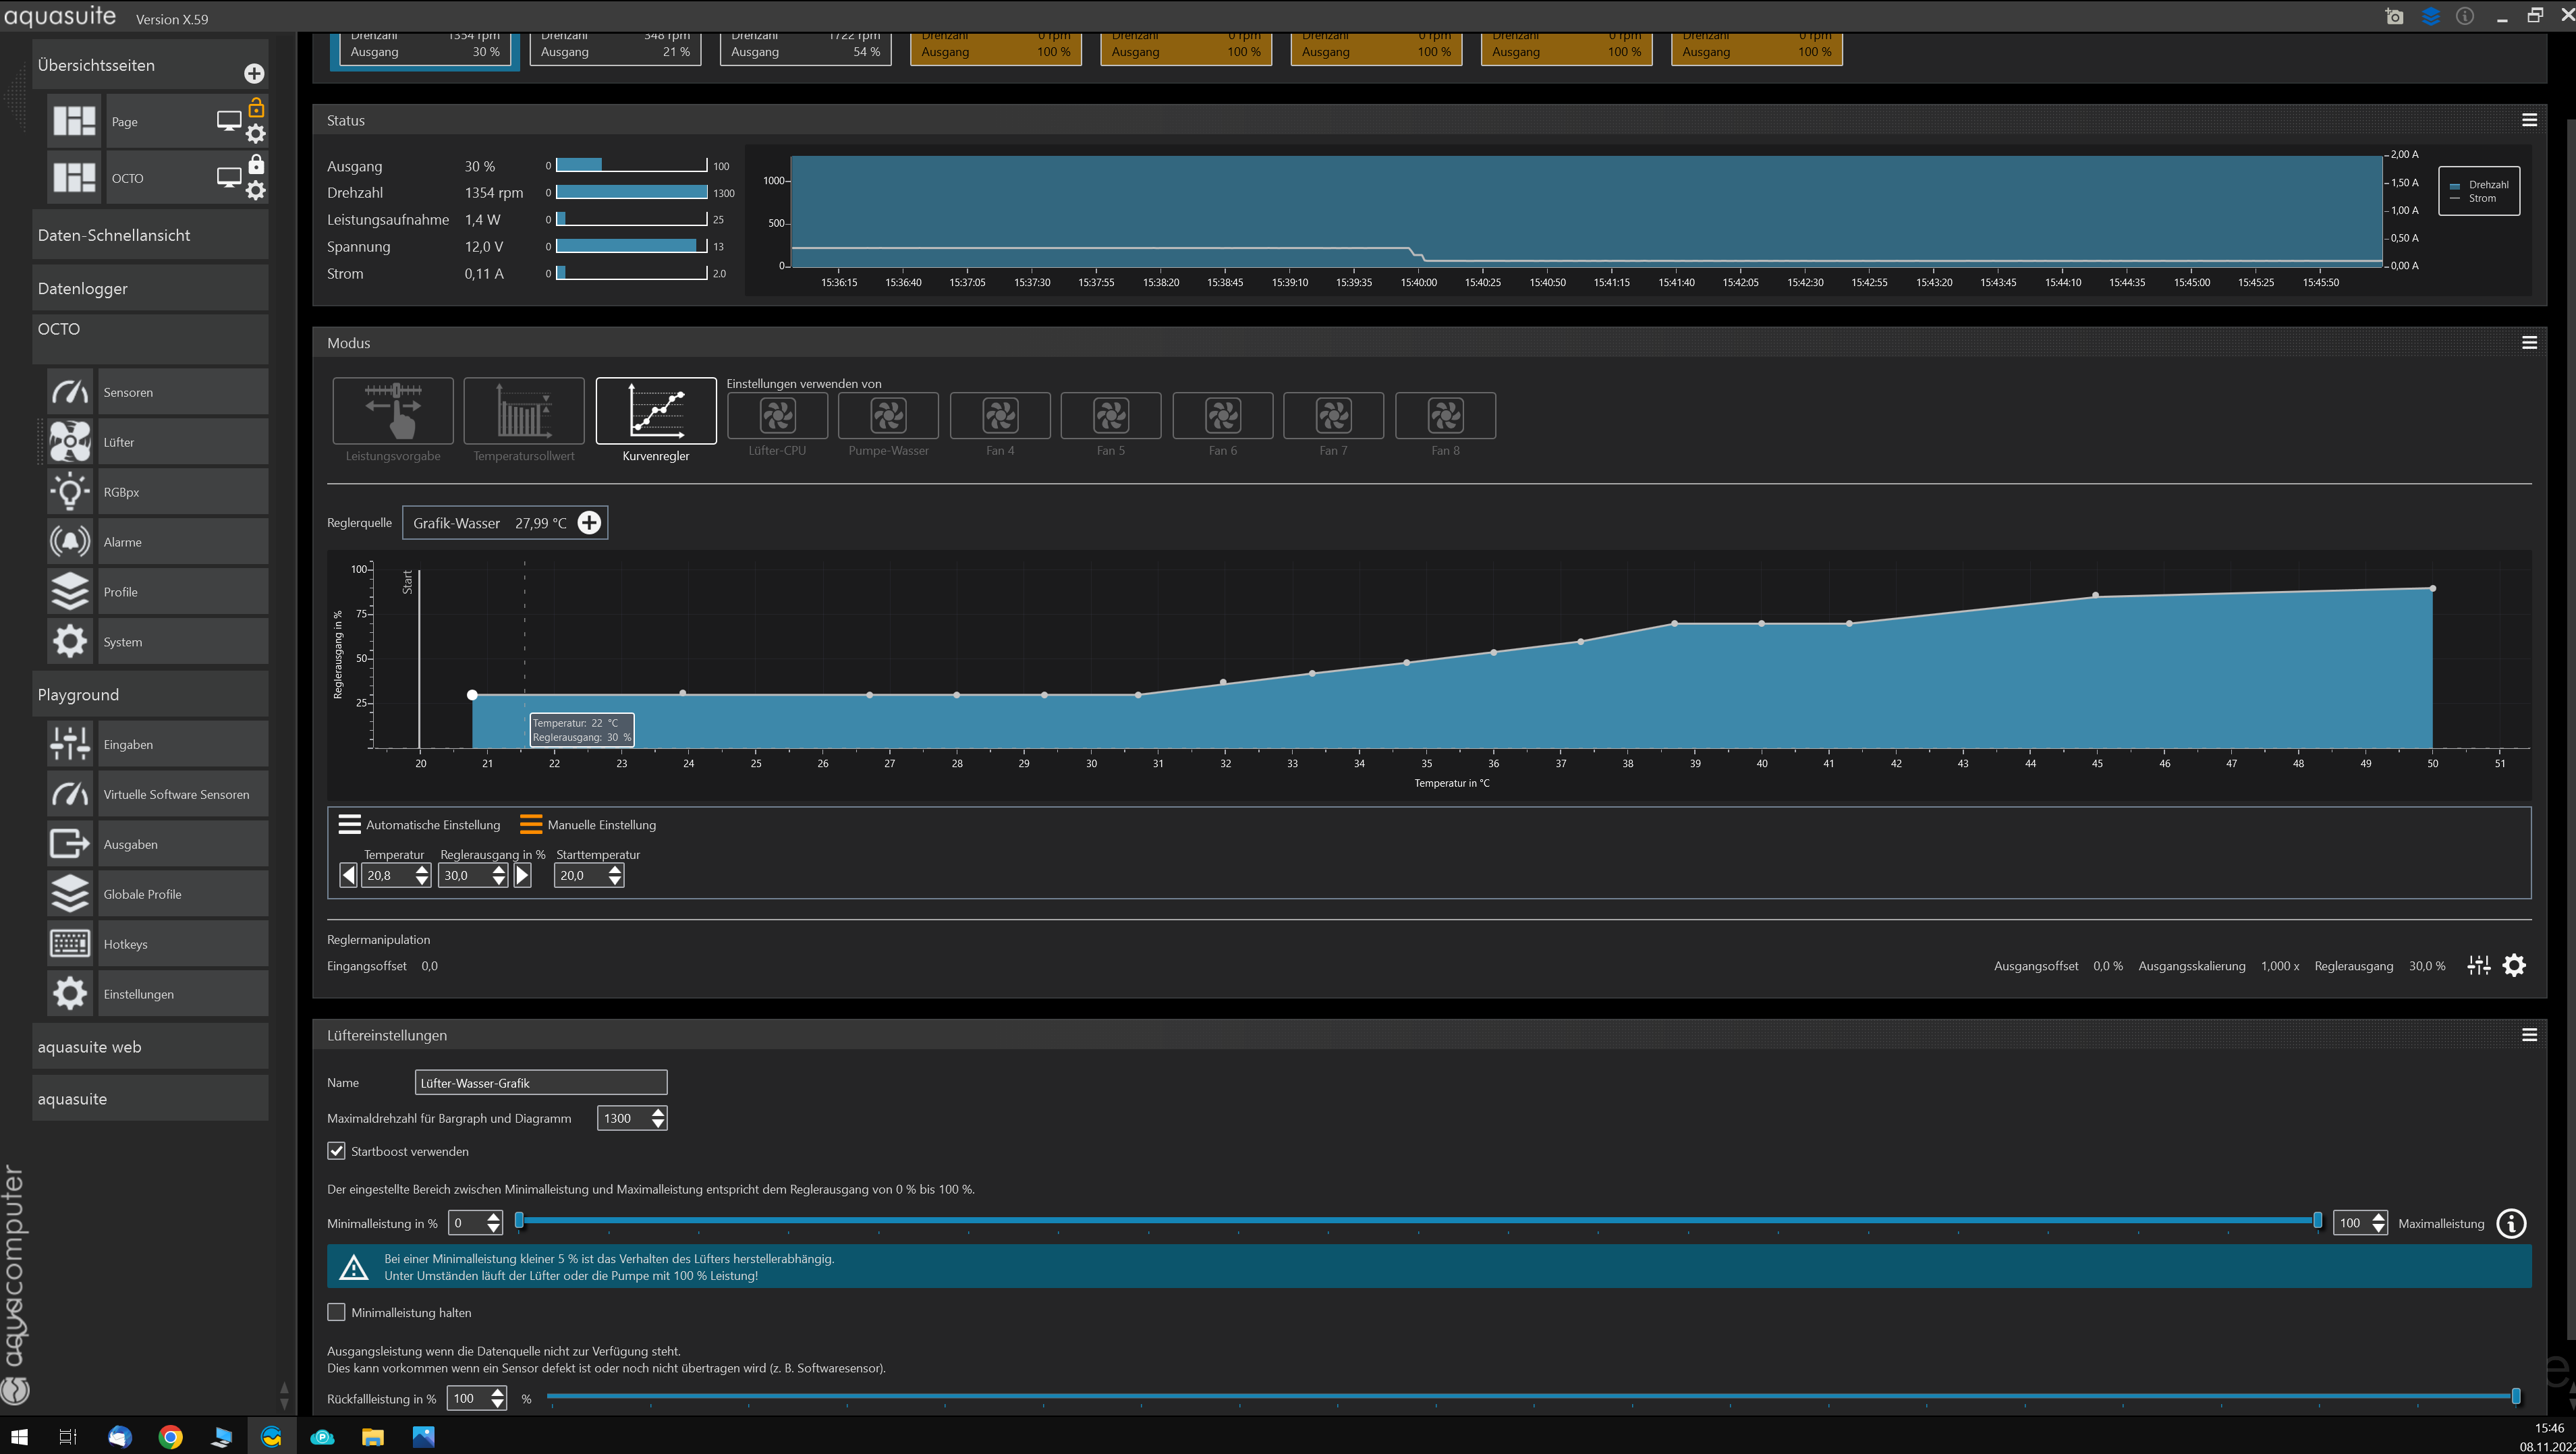Open Lüftereinstellungen panel hamburger menu
The width and height of the screenshot is (2576, 1454).
(x=2529, y=1035)
